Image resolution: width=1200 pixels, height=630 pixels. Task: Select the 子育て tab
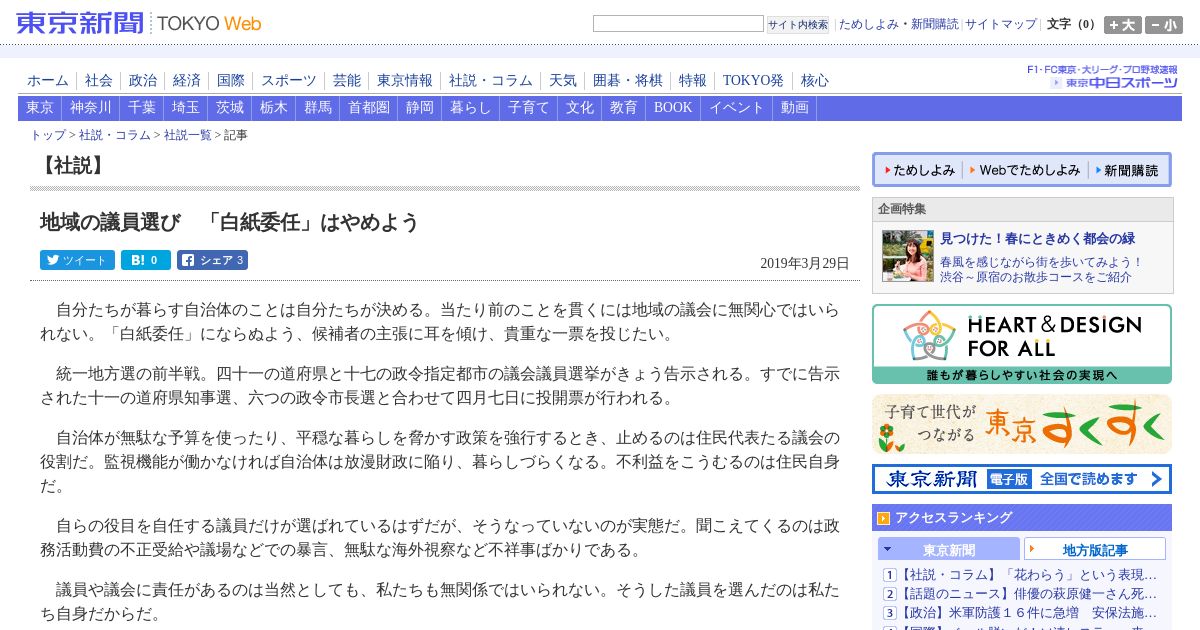click(x=529, y=108)
